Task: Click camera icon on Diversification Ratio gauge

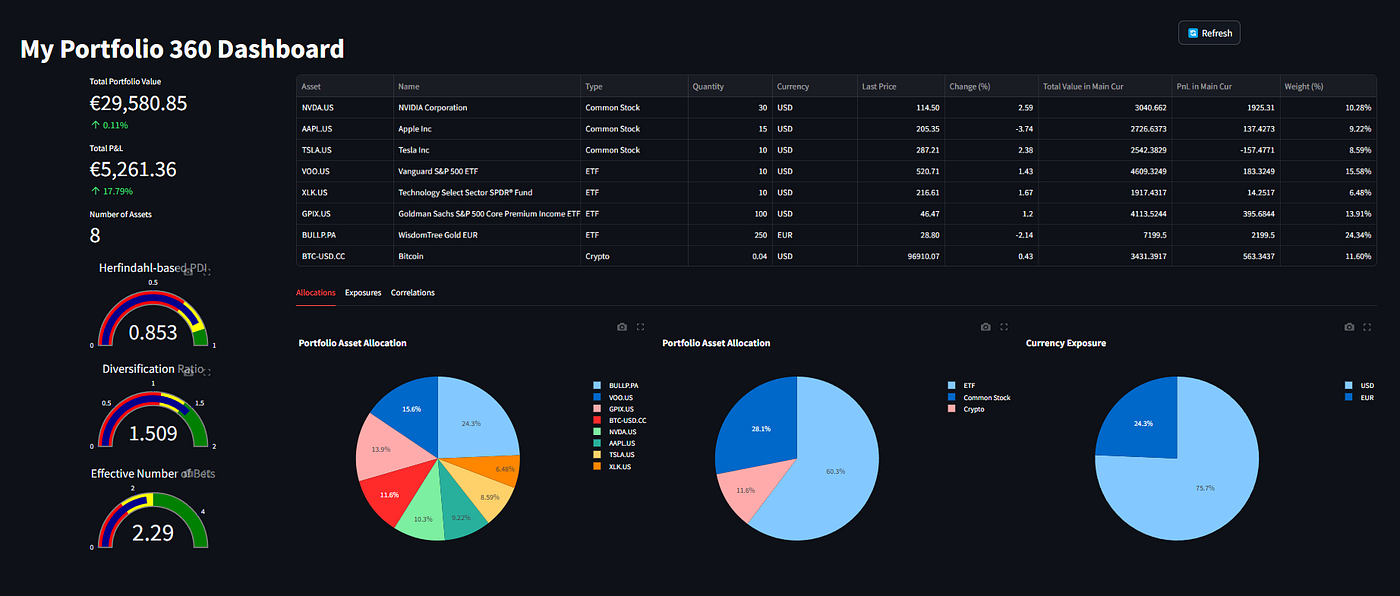Action: (x=188, y=371)
